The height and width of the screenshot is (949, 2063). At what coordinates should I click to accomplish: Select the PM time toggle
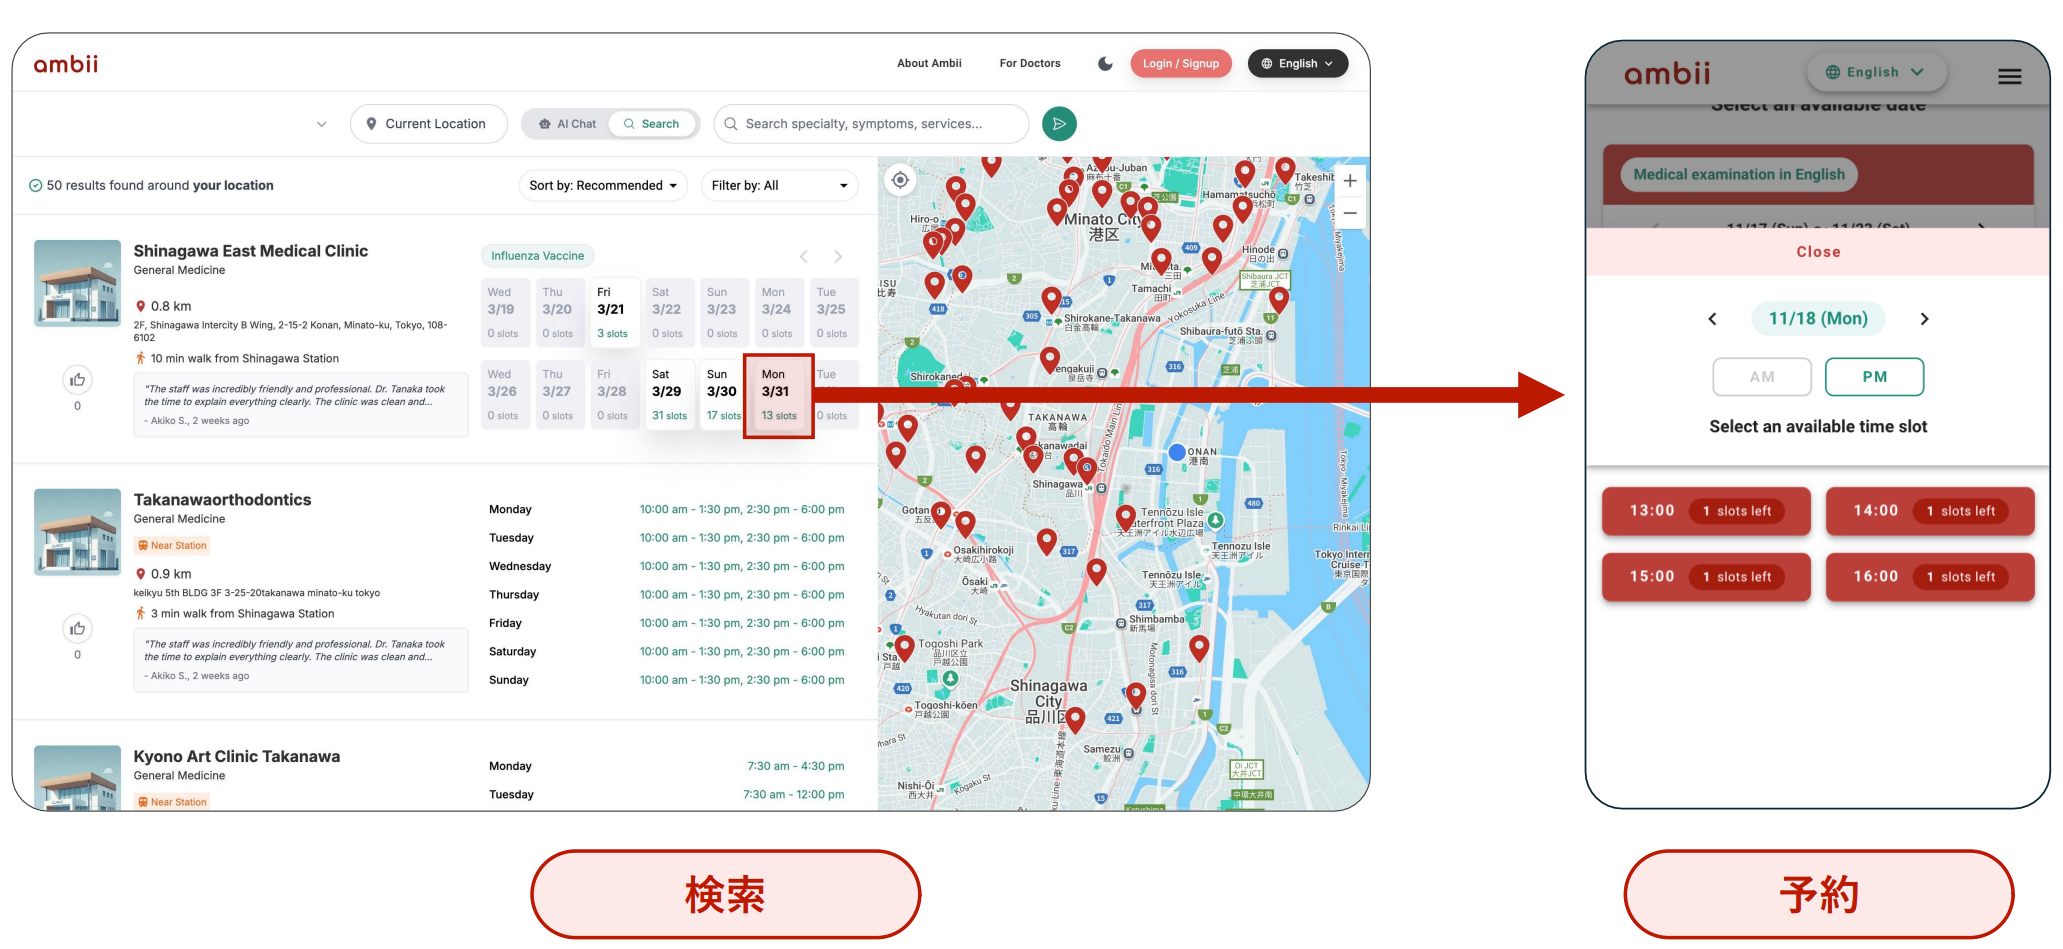1874,377
